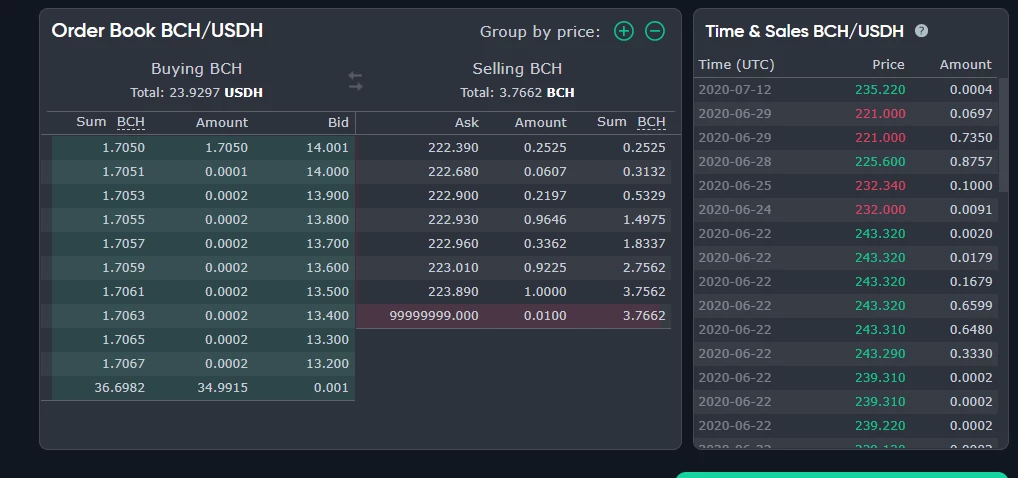Viewport: 1018px width, 478px height.
Task: Click the Bid column header
Action: click(338, 122)
